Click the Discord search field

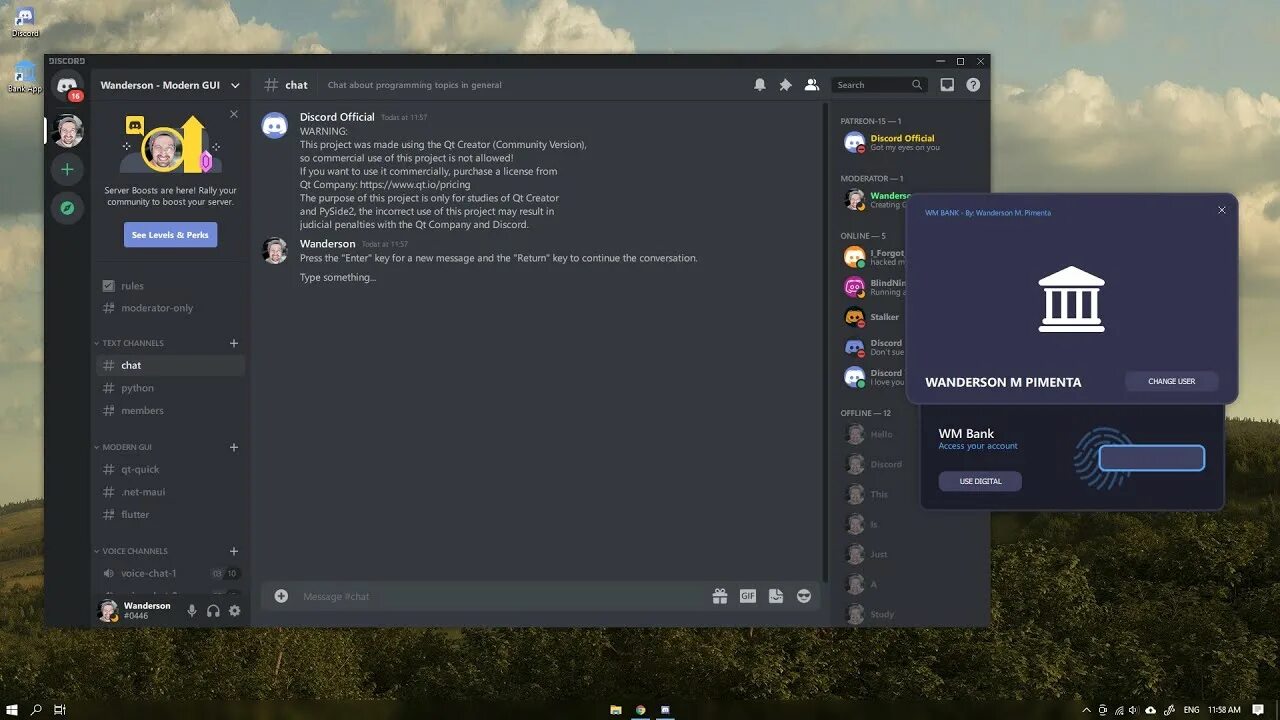click(882, 85)
